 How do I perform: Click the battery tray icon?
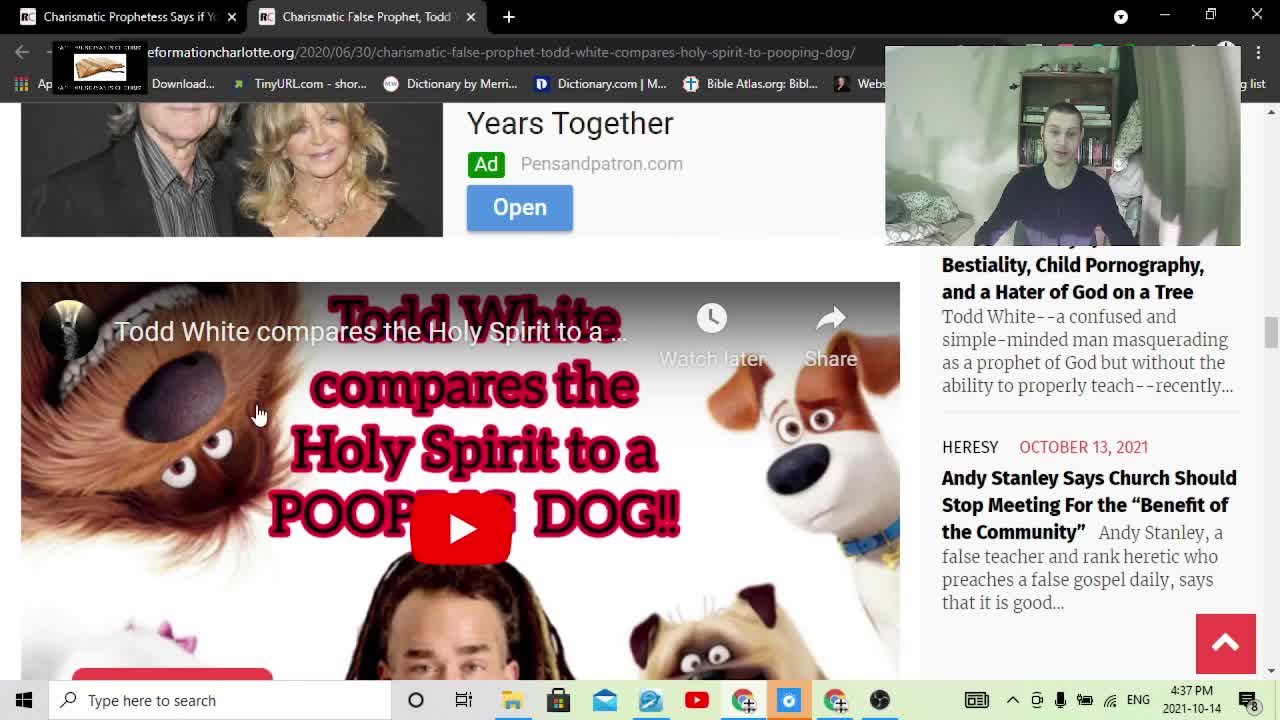(1085, 700)
